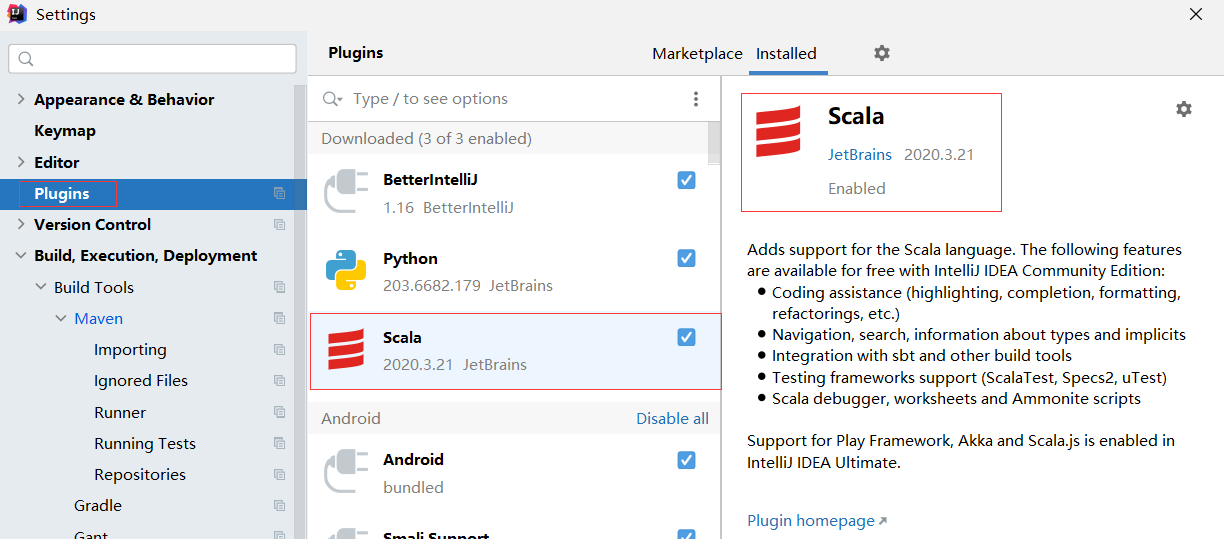
Task: Click the project-level icon beside Plugins in the sidebar
Action: [280, 194]
